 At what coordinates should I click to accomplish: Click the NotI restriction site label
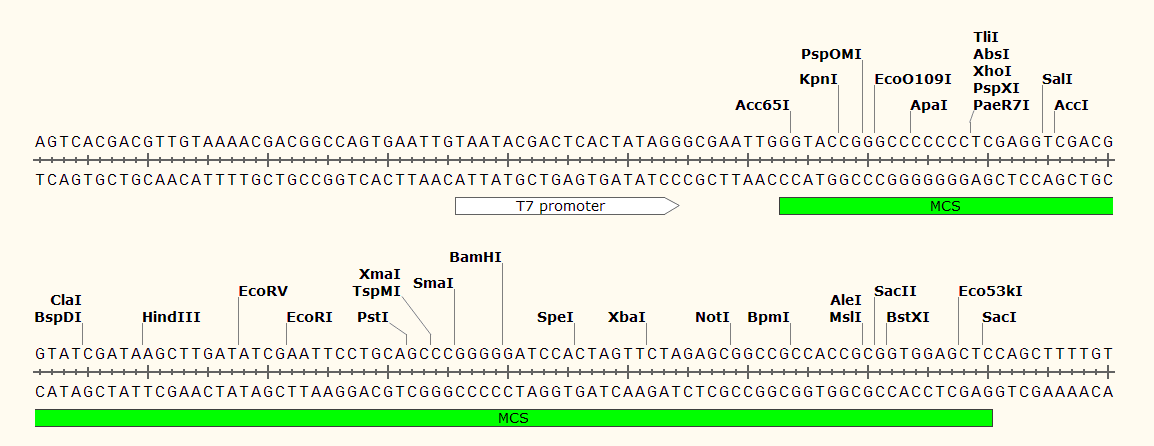pyautogui.click(x=712, y=317)
